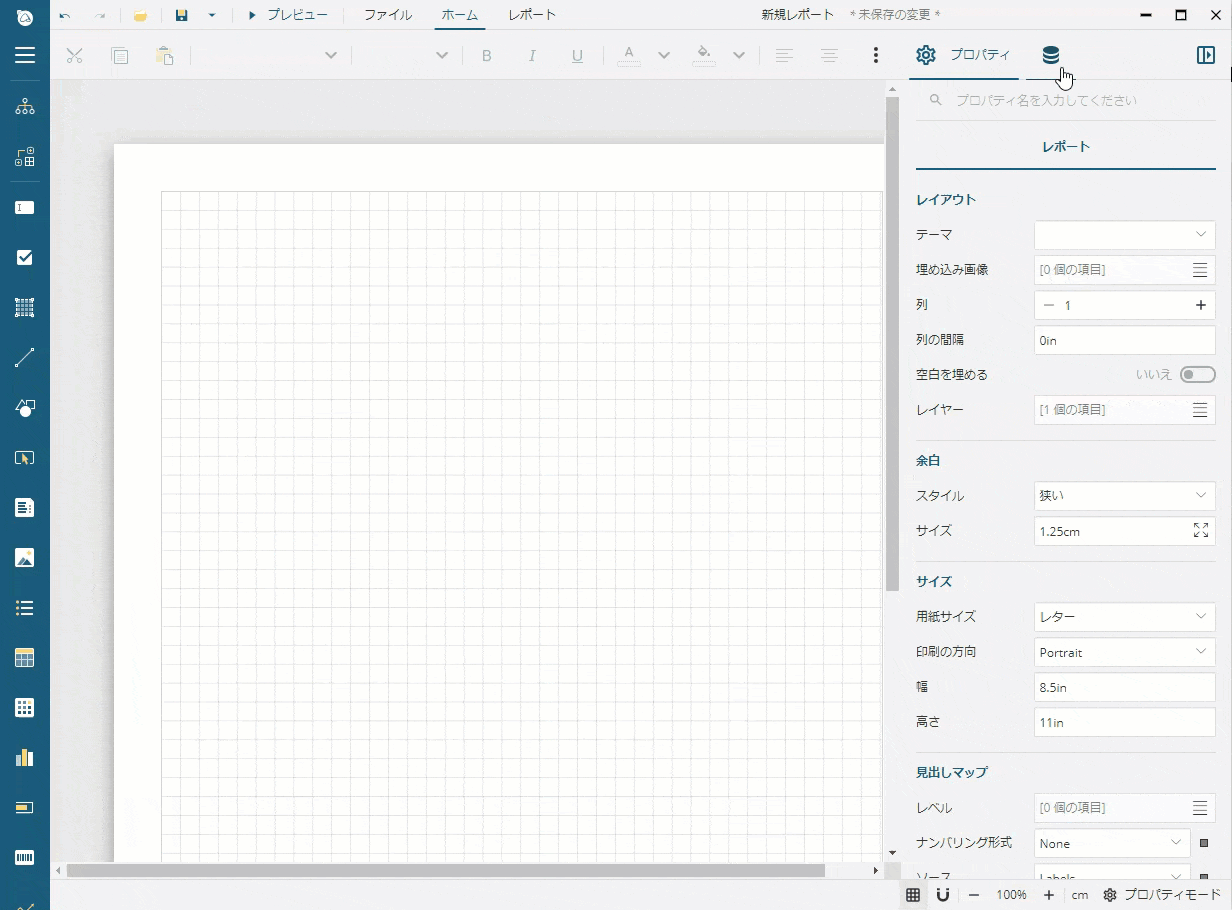
Task: Select the CheckBox tool in sidebar
Action: (25, 257)
